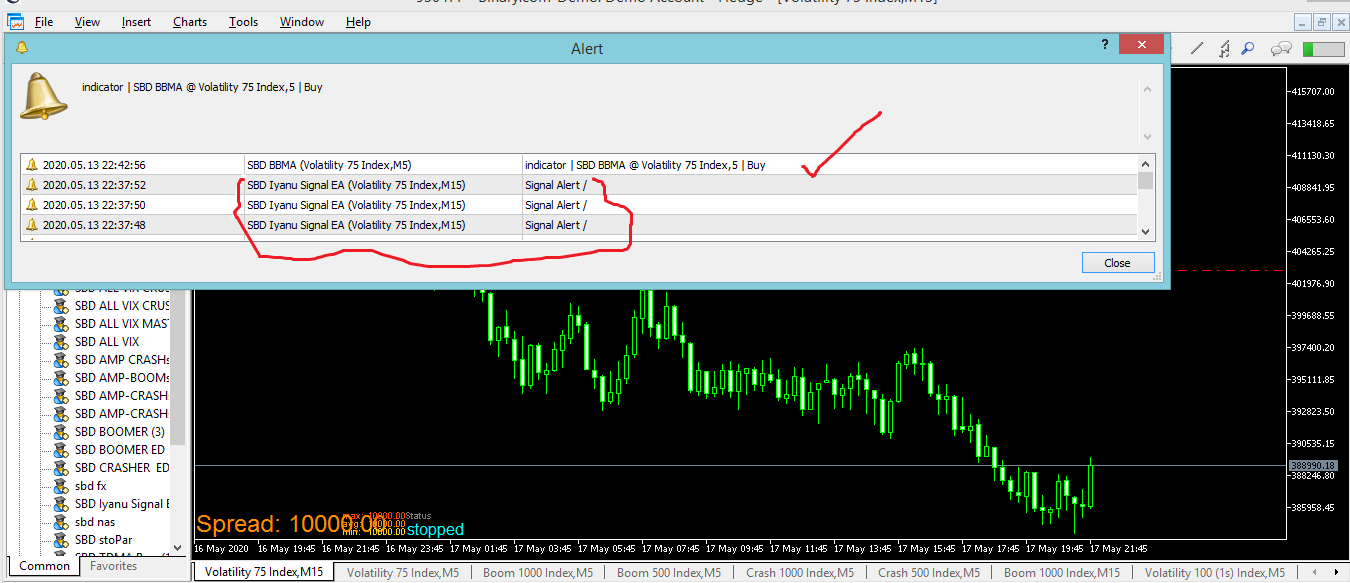Switch to the Crash 500 Index,M5 chart tab
1350x583 pixels.
928,573
